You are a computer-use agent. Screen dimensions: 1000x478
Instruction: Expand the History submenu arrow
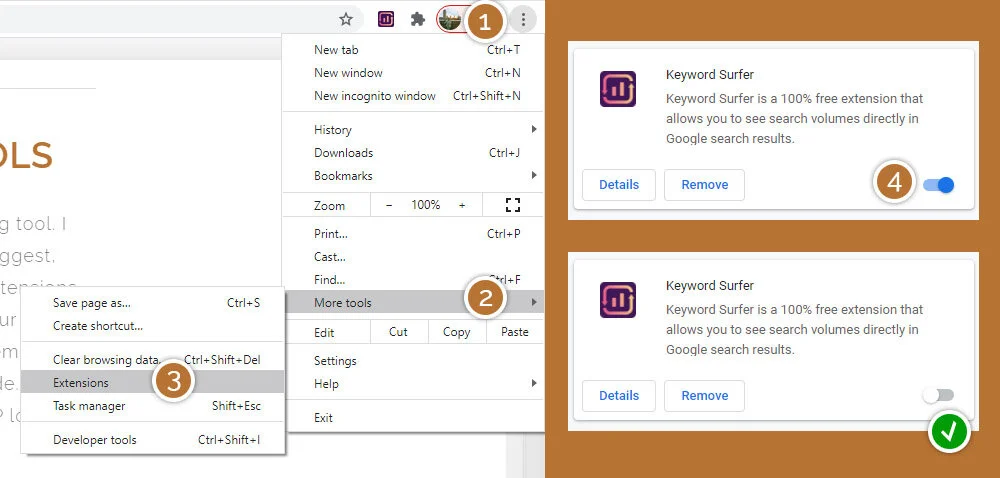pos(534,129)
